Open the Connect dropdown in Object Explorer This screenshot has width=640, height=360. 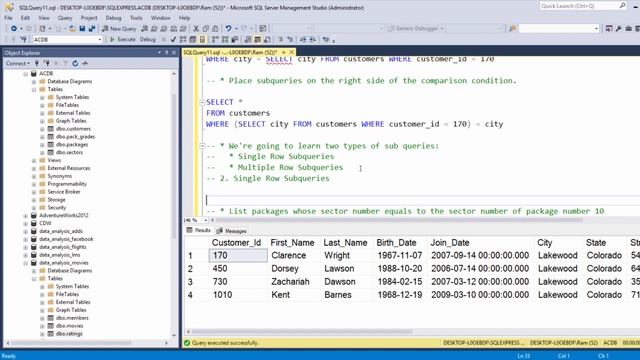[18, 63]
